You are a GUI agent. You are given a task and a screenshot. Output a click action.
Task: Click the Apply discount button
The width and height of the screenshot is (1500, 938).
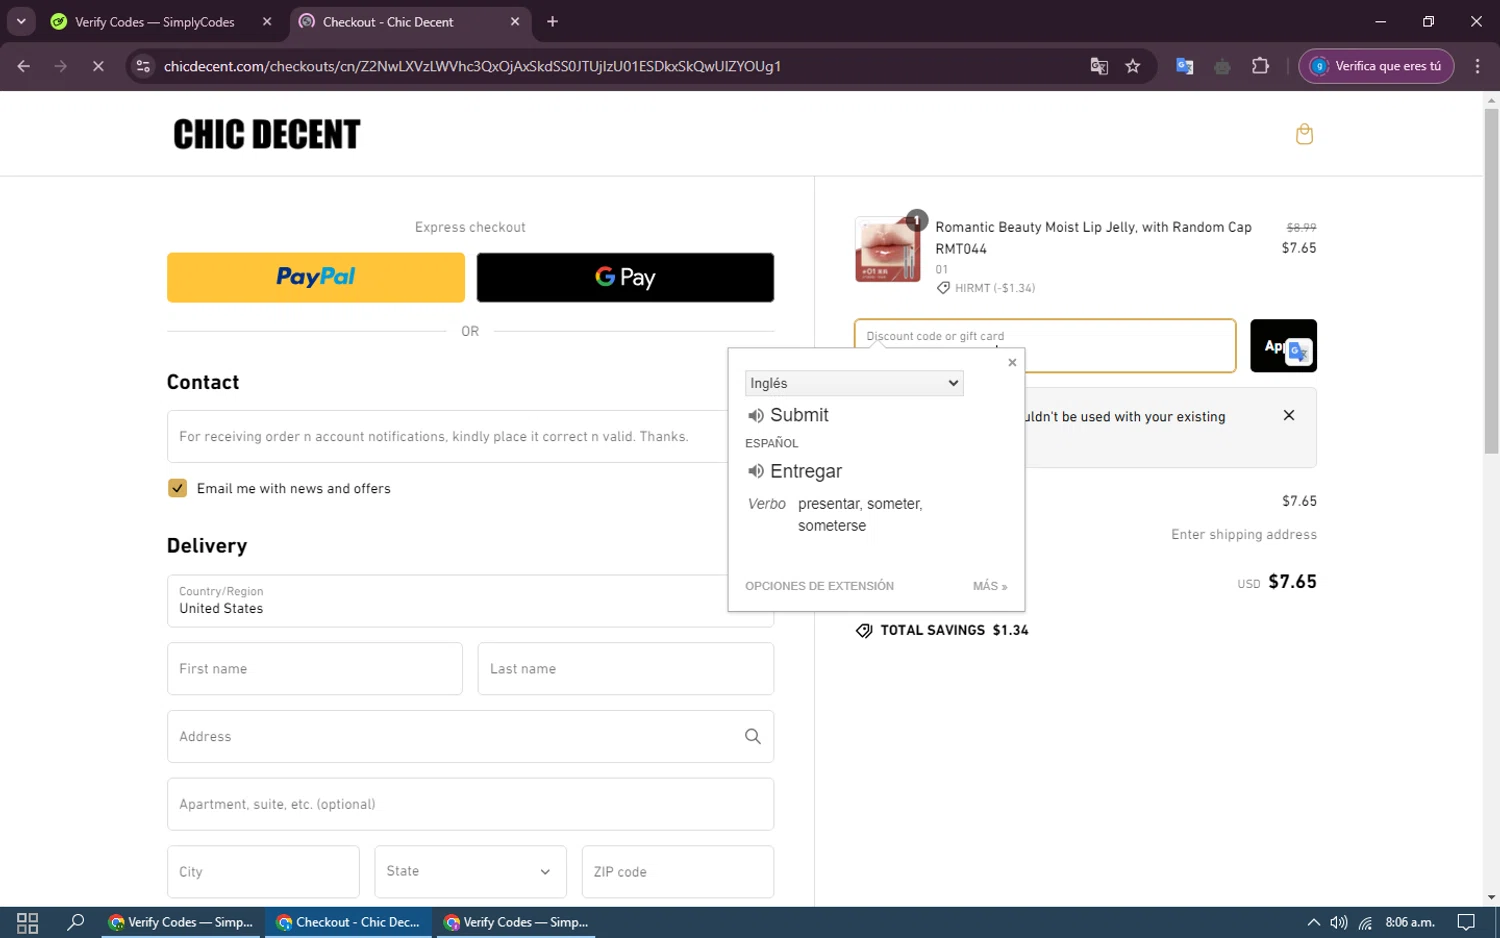(1283, 346)
